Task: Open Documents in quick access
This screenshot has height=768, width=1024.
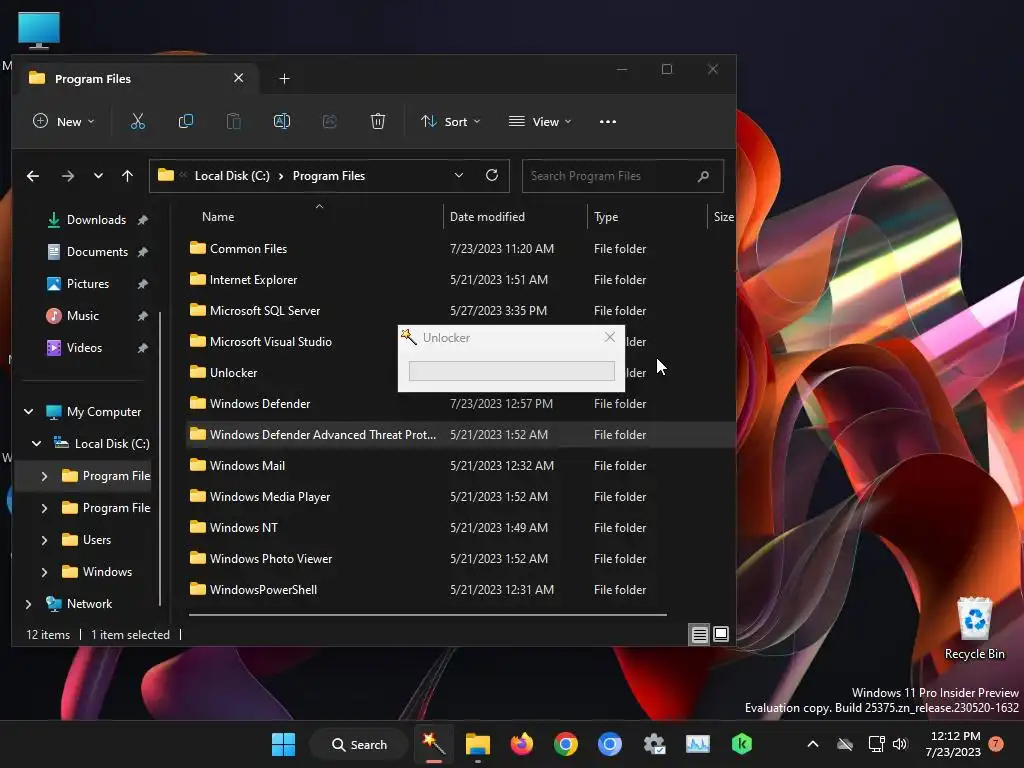Action: [97, 252]
